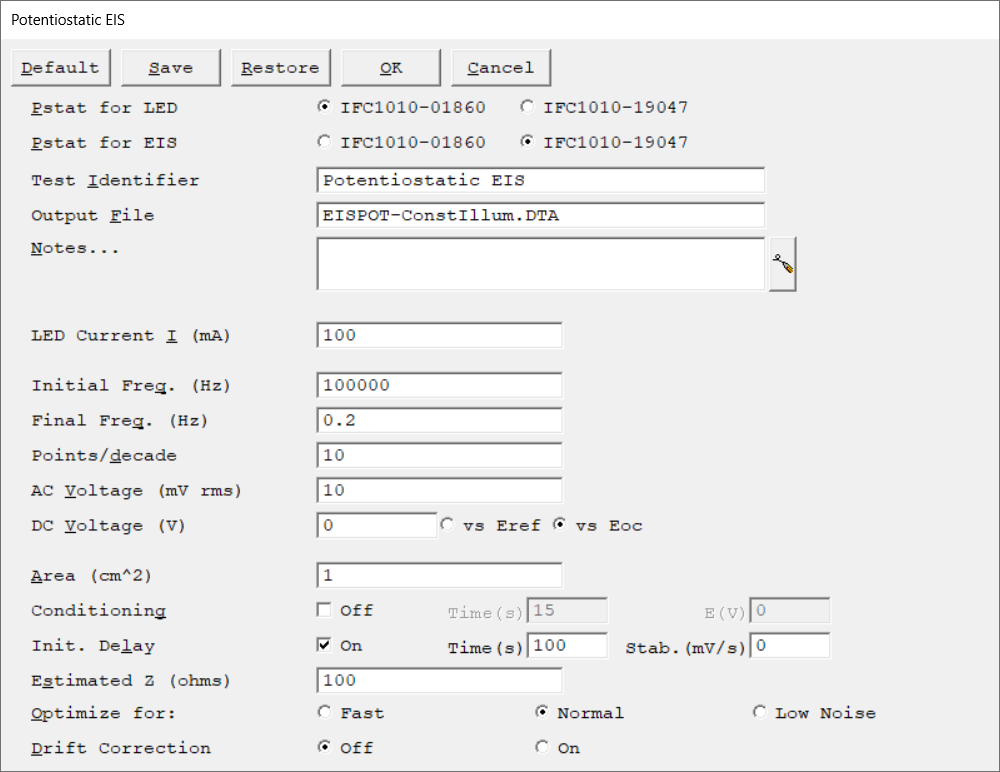This screenshot has width=1000, height=772.
Task: Uncheck the Init. Delay checkbox
Action: pyautogui.click(x=324, y=645)
